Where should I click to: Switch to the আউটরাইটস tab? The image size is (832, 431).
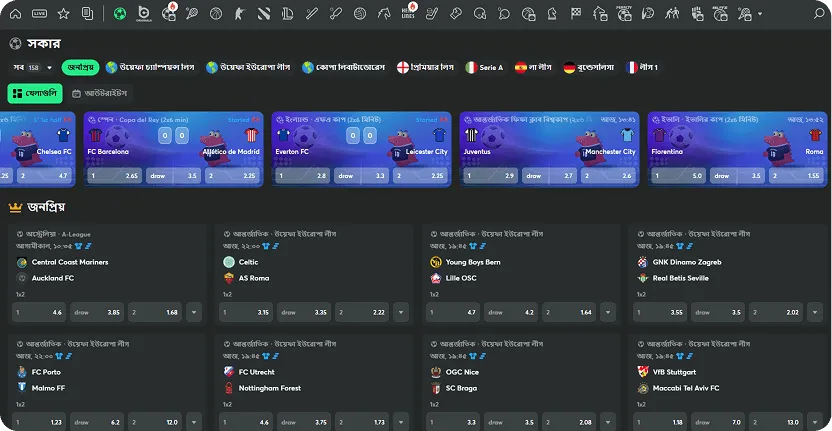pos(99,93)
